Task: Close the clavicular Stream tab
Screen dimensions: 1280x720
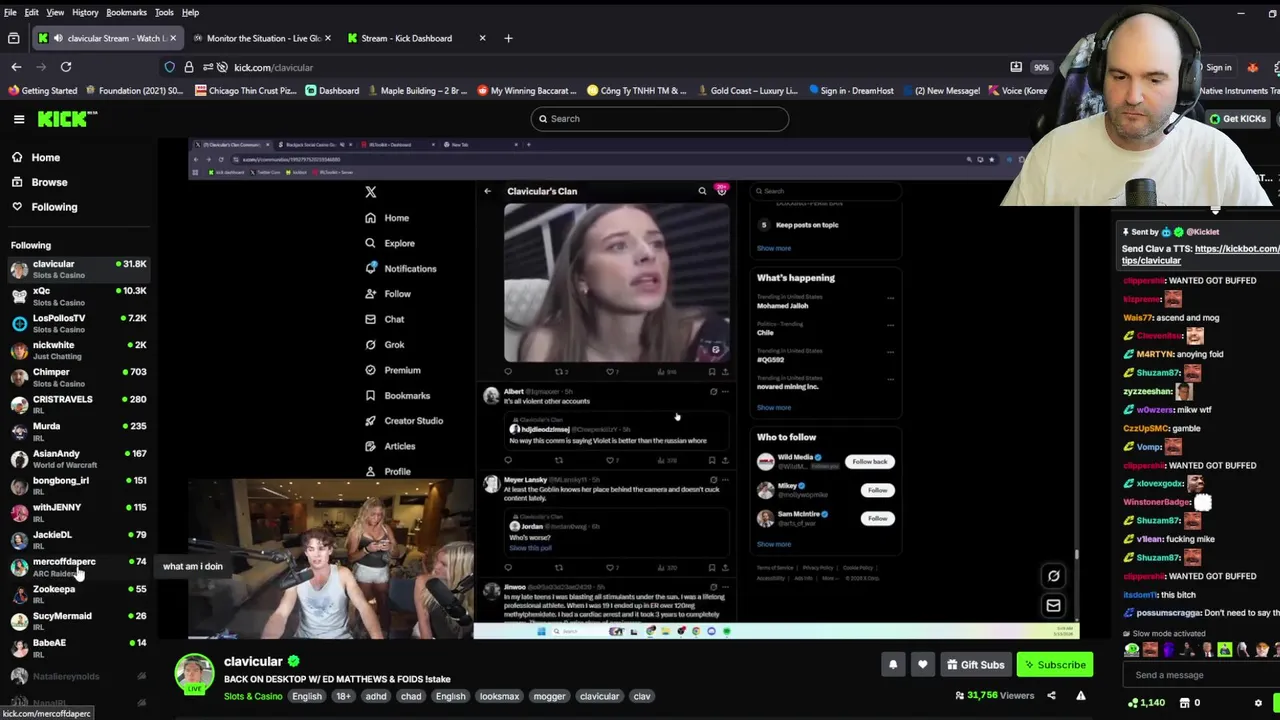Action: (x=173, y=38)
